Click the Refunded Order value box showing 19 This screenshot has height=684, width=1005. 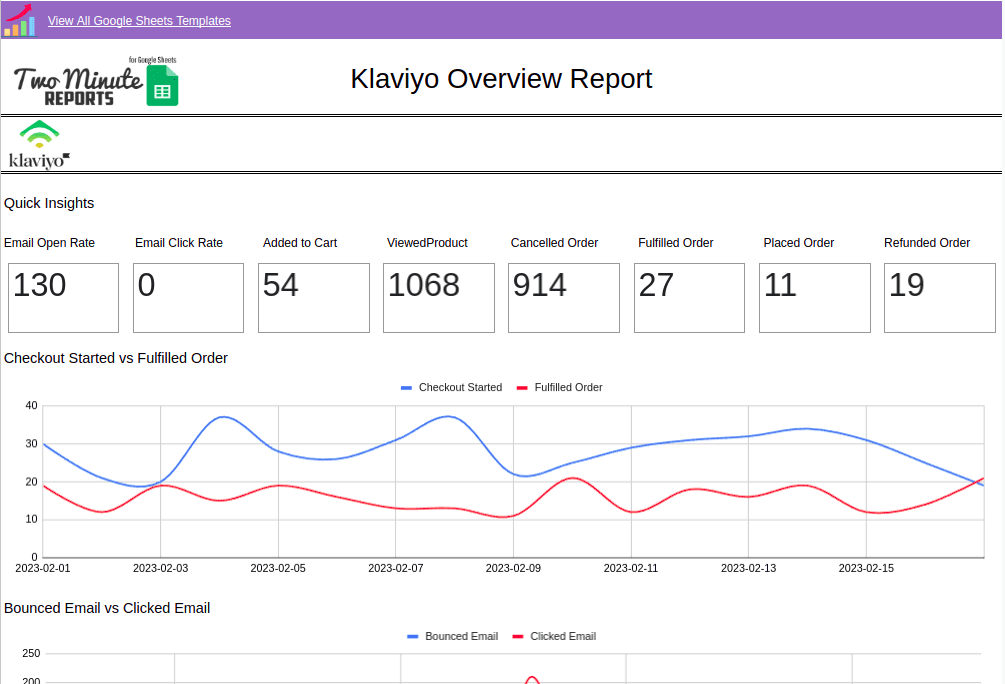point(939,297)
